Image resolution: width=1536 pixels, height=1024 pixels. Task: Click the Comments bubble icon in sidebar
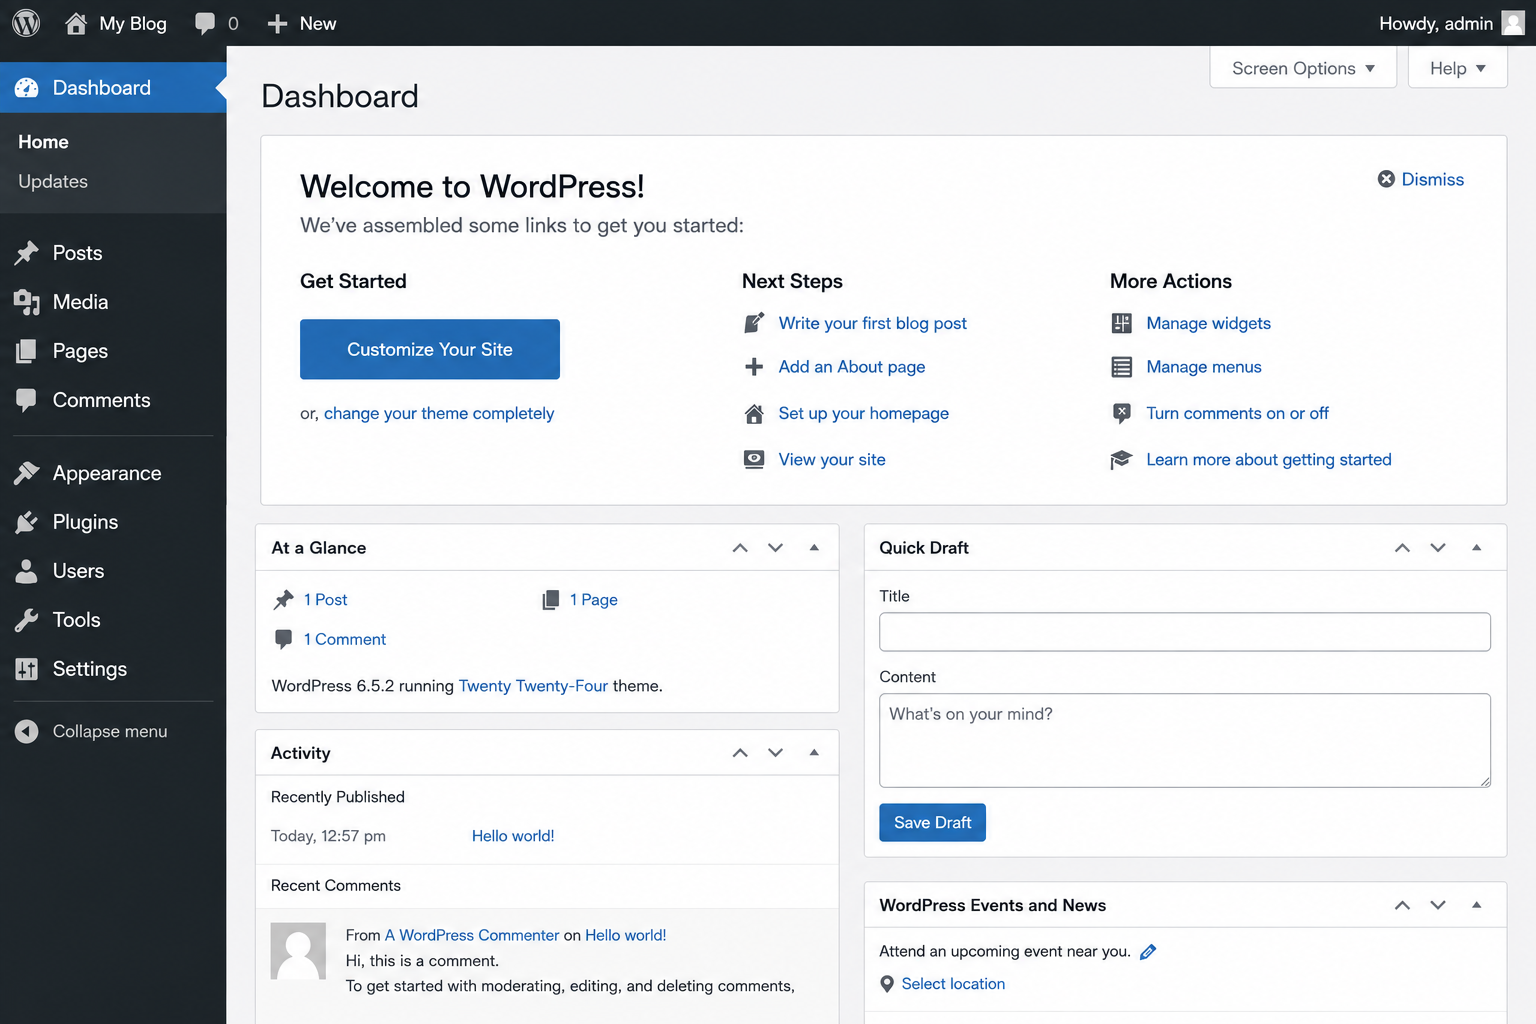(27, 400)
